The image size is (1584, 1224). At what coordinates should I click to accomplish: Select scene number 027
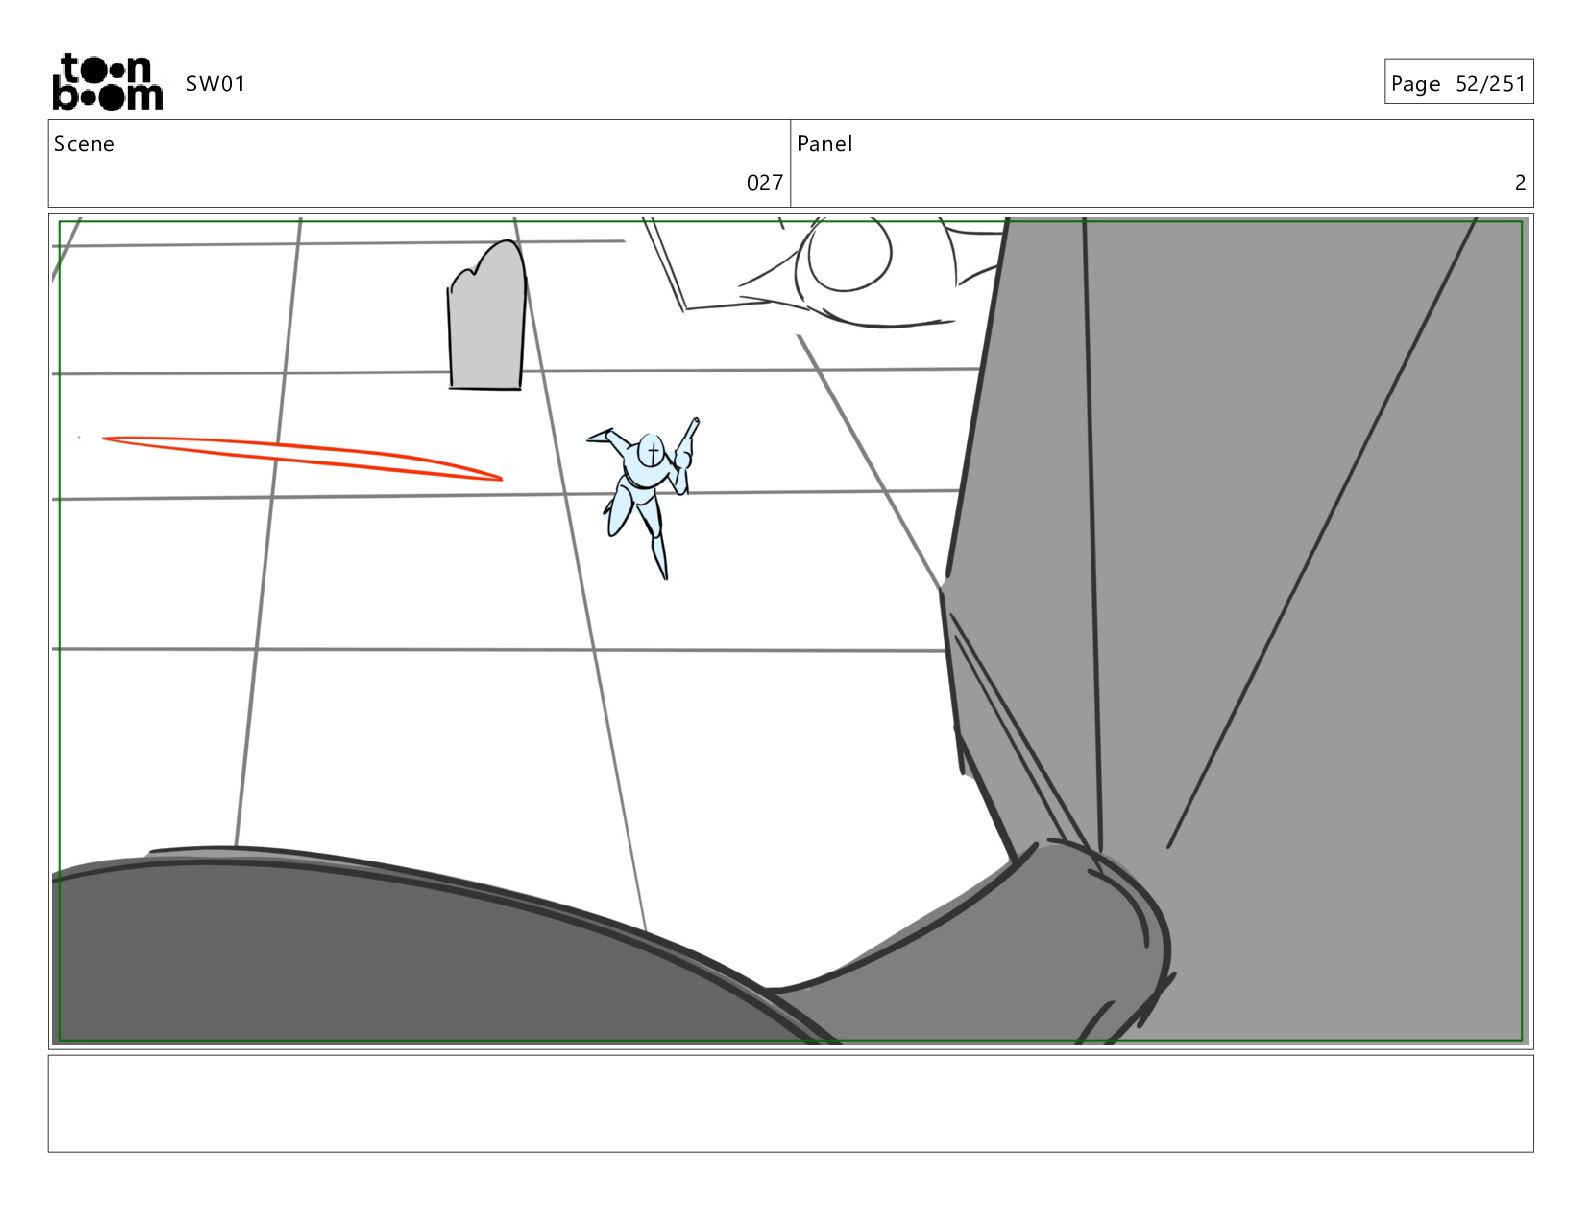coord(765,182)
